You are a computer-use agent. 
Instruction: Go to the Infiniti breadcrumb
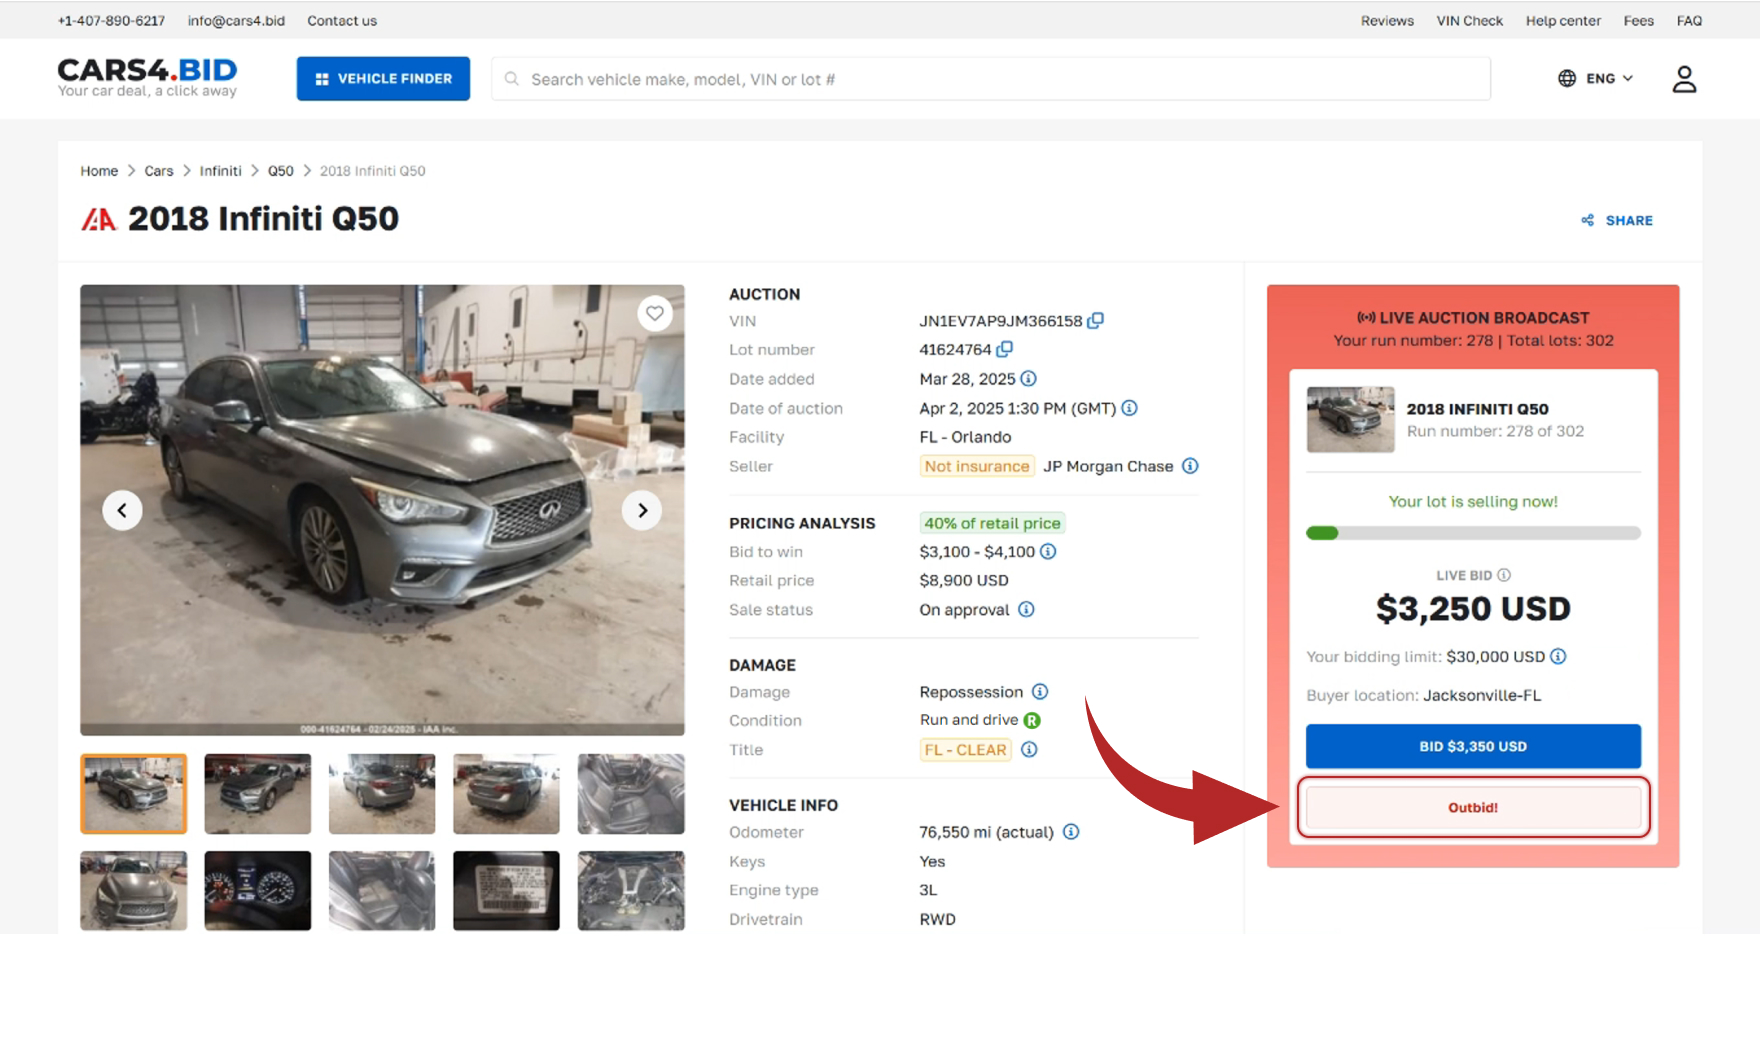coord(220,171)
